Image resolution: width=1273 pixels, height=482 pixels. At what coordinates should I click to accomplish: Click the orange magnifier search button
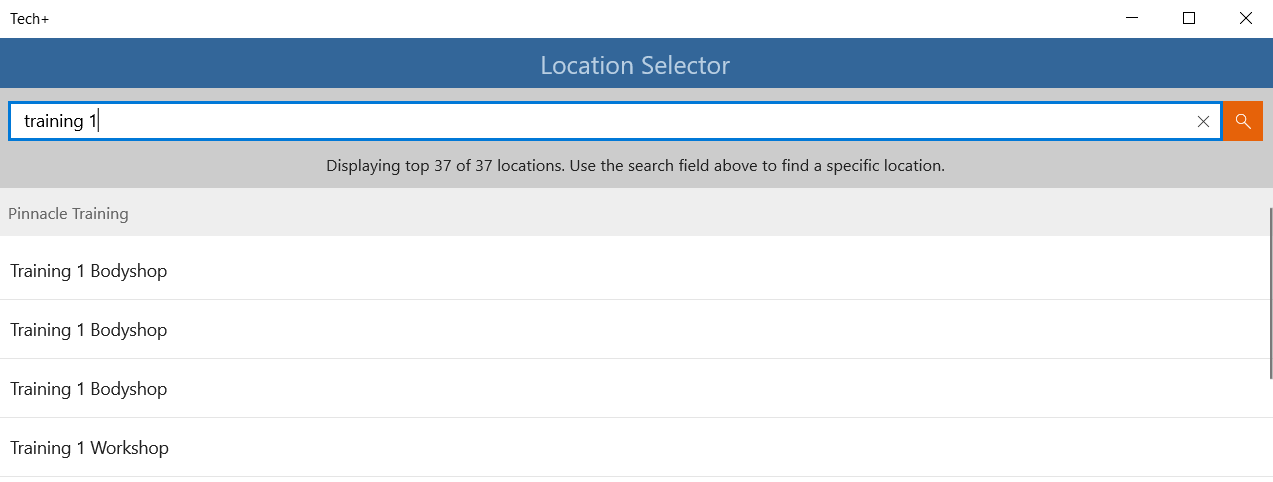click(1243, 121)
